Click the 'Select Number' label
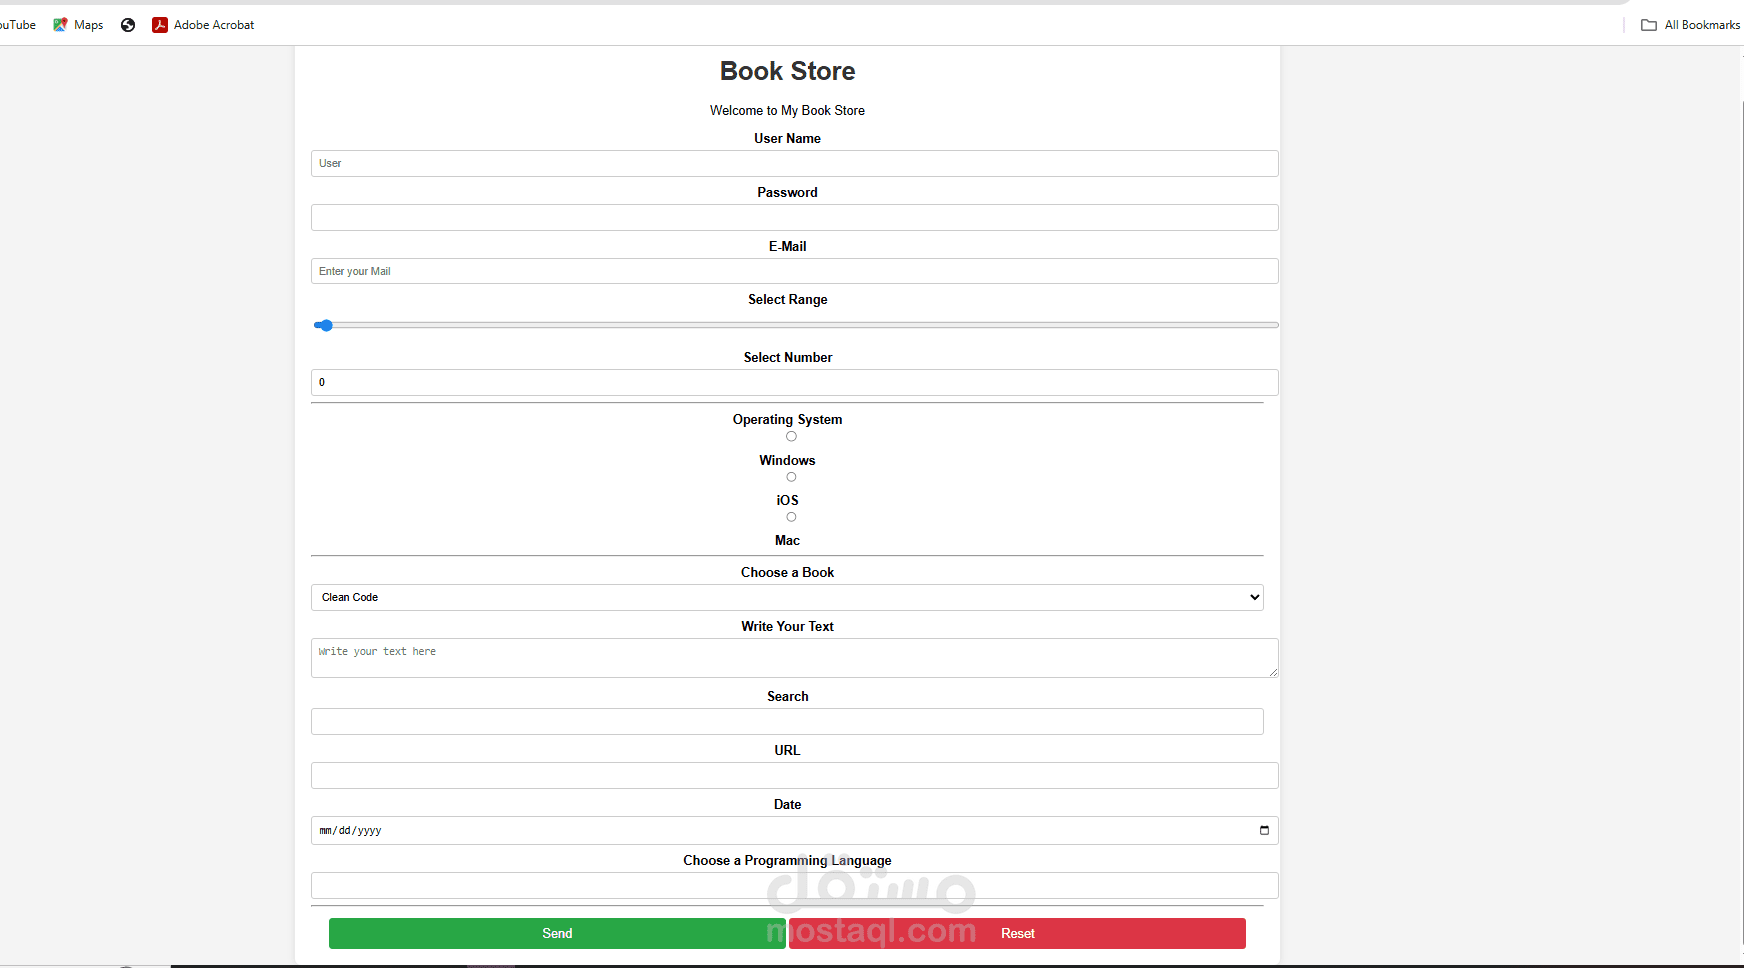The height and width of the screenshot is (968, 1744). [787, 357]
